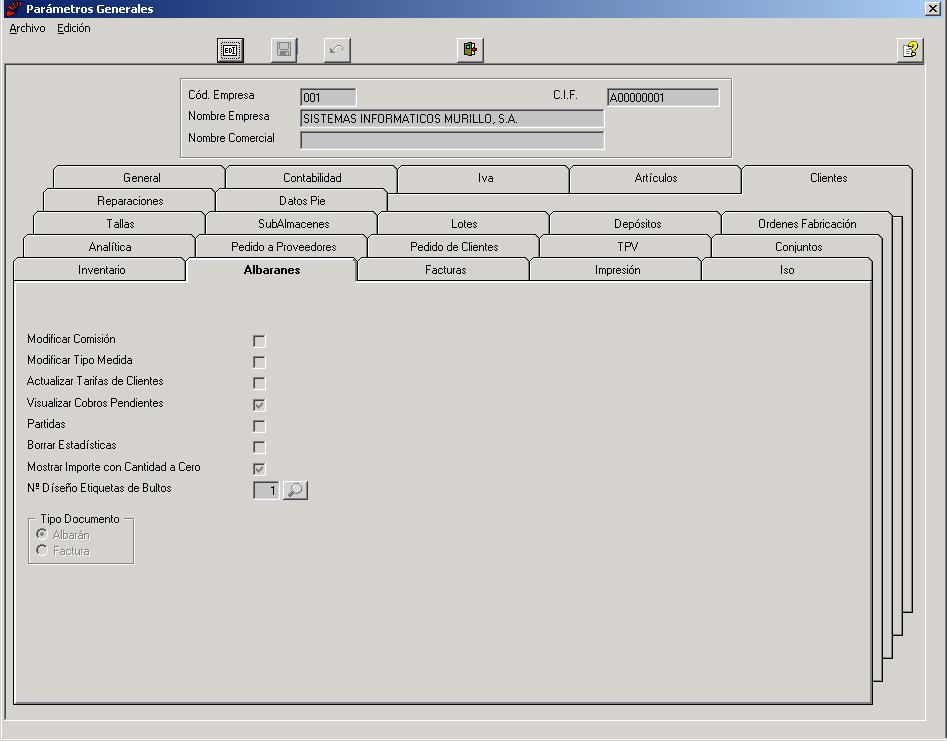Switch to the Analítica tab
The width and height of the screenshot is (947, 741).
[109, 246]
